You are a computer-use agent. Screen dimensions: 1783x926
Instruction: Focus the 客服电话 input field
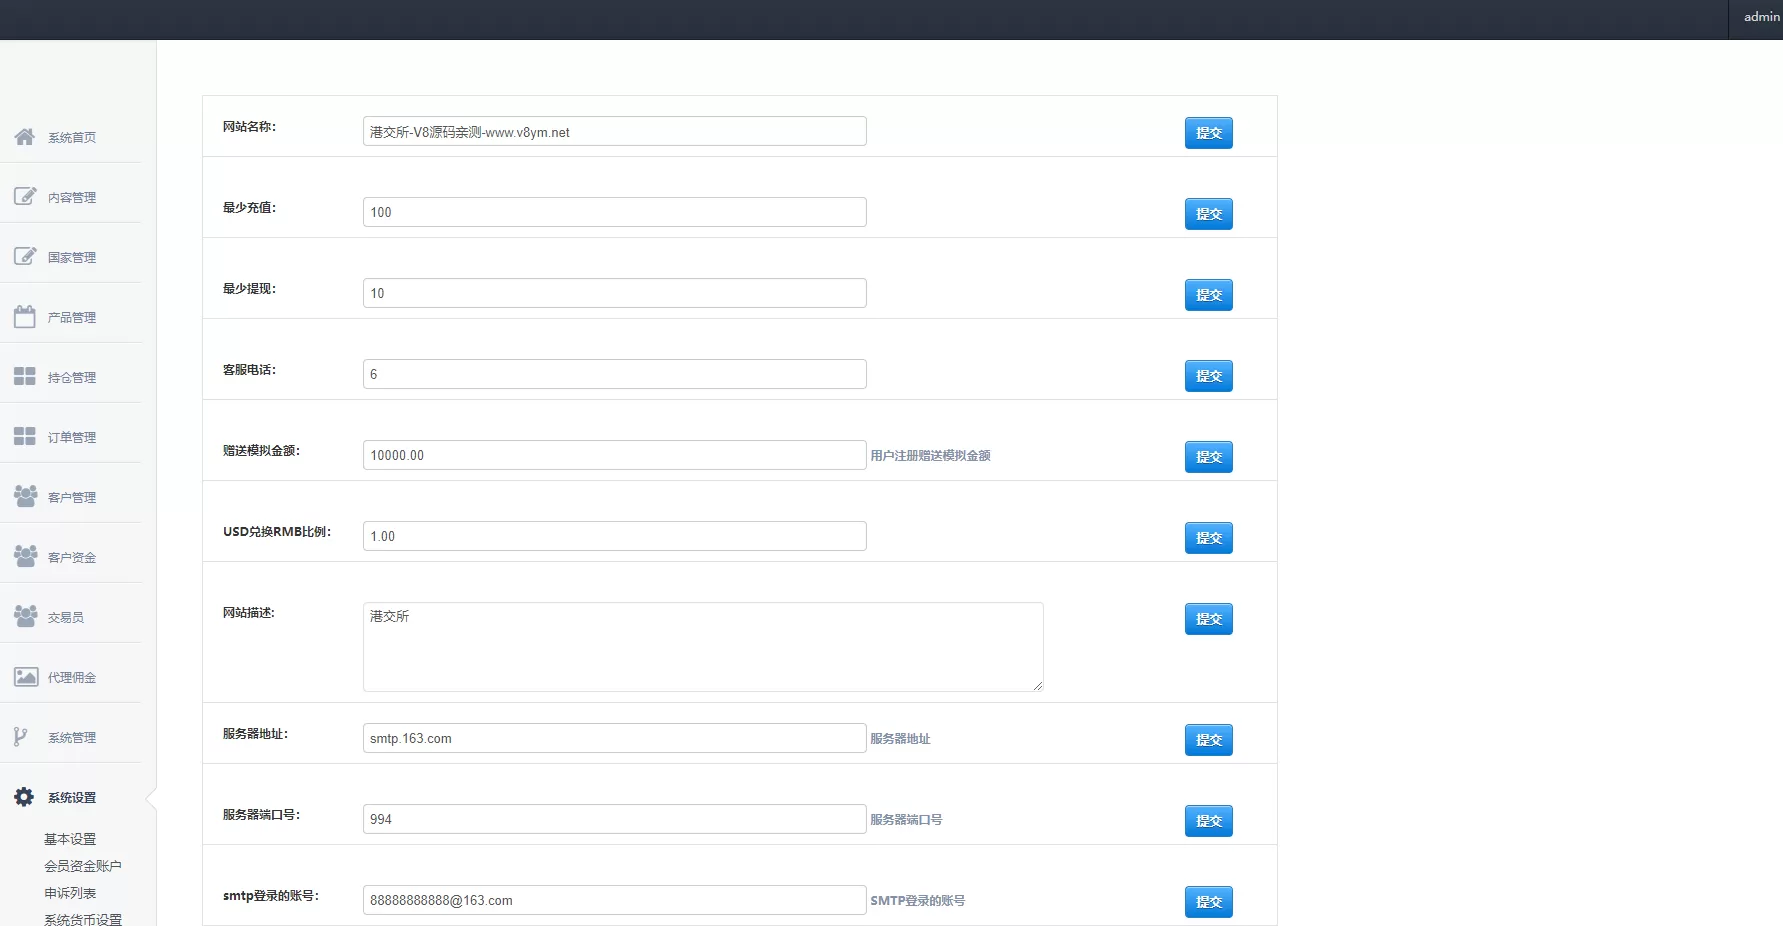click(614, 374)
